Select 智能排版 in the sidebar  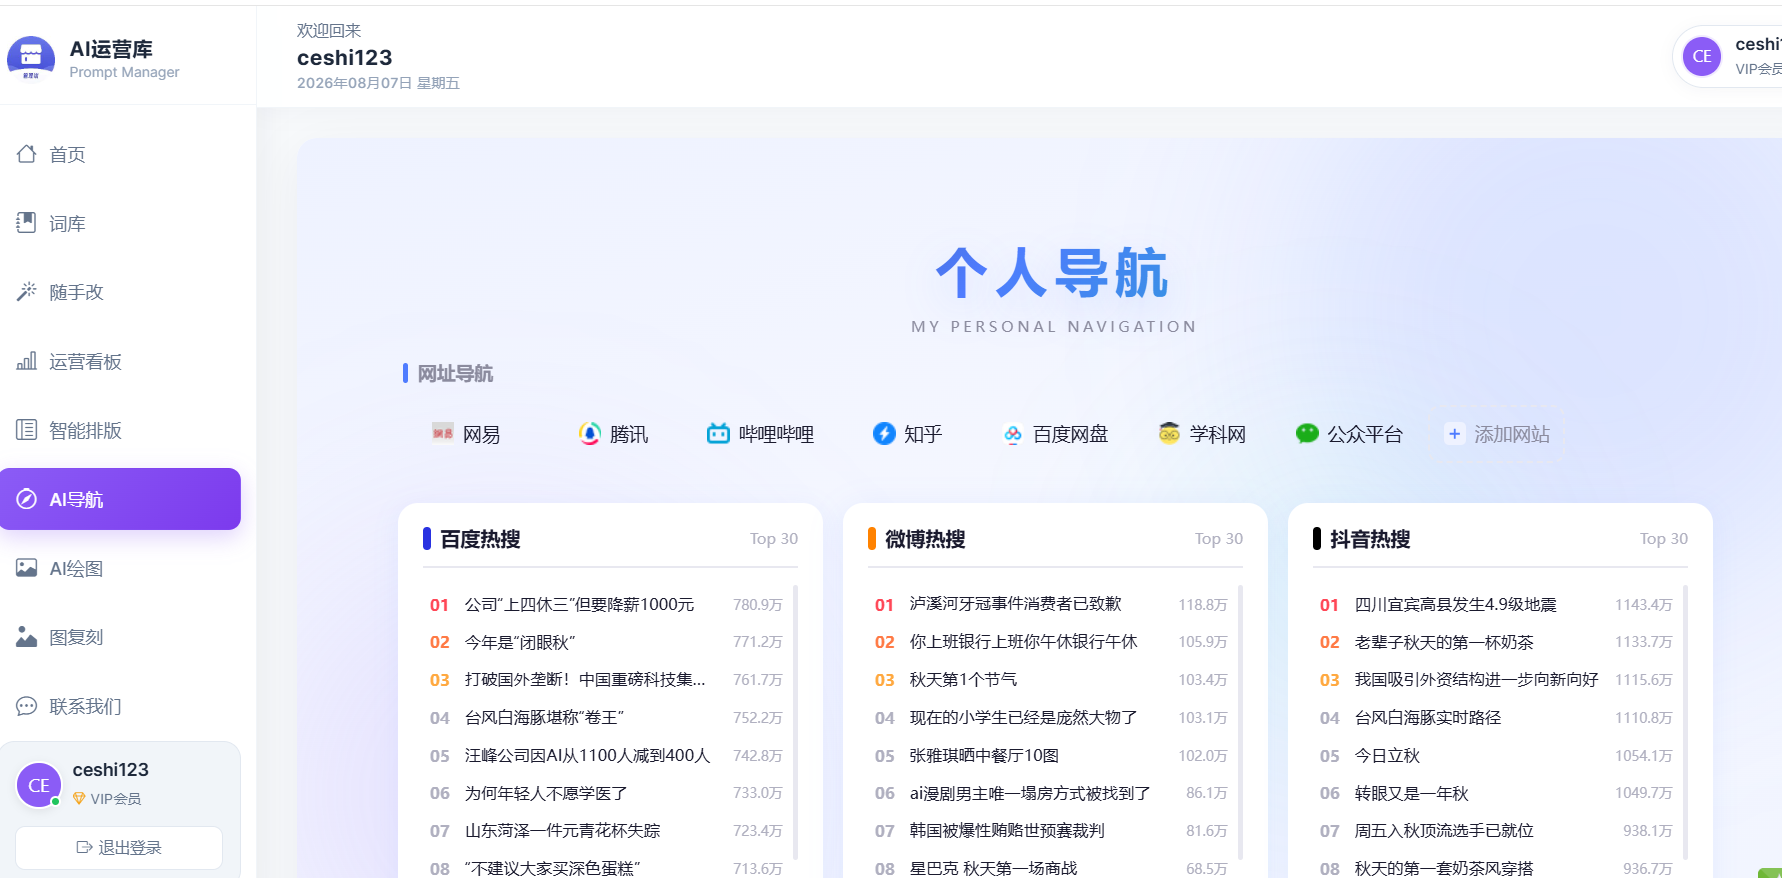coord(120,430)
